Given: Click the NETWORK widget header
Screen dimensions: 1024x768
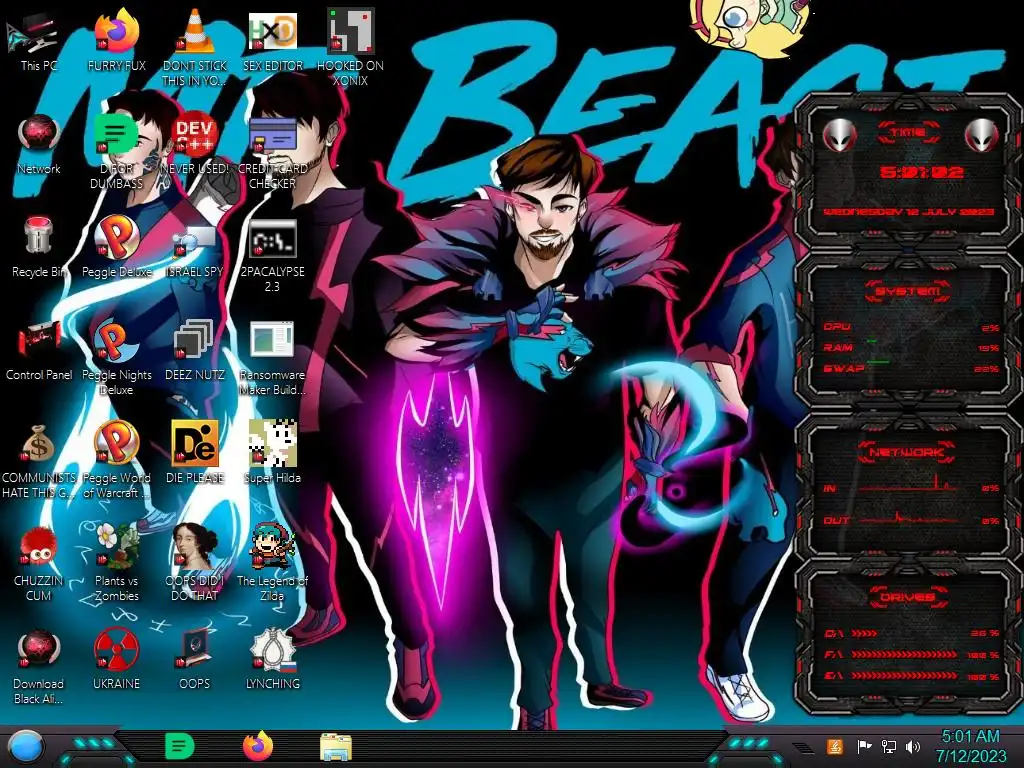Looking at the screenshot, I should (908, 452).
